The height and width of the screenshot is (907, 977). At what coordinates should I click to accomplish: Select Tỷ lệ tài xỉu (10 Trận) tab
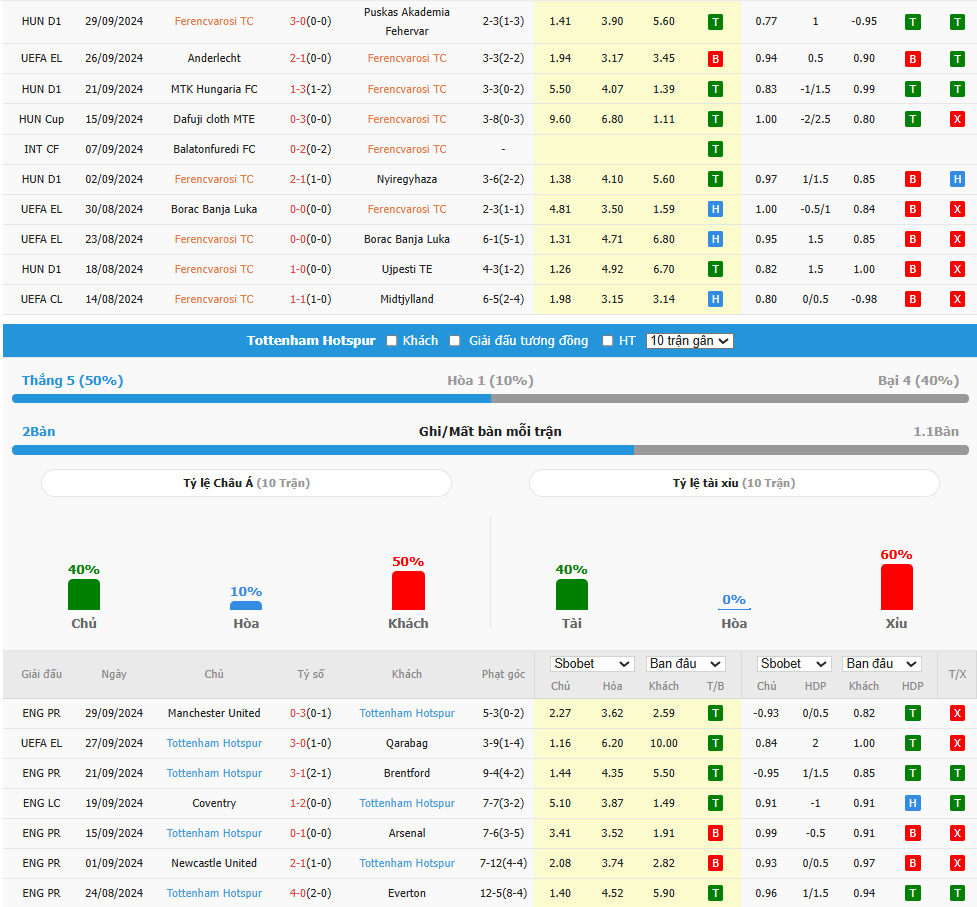(734, 483)
